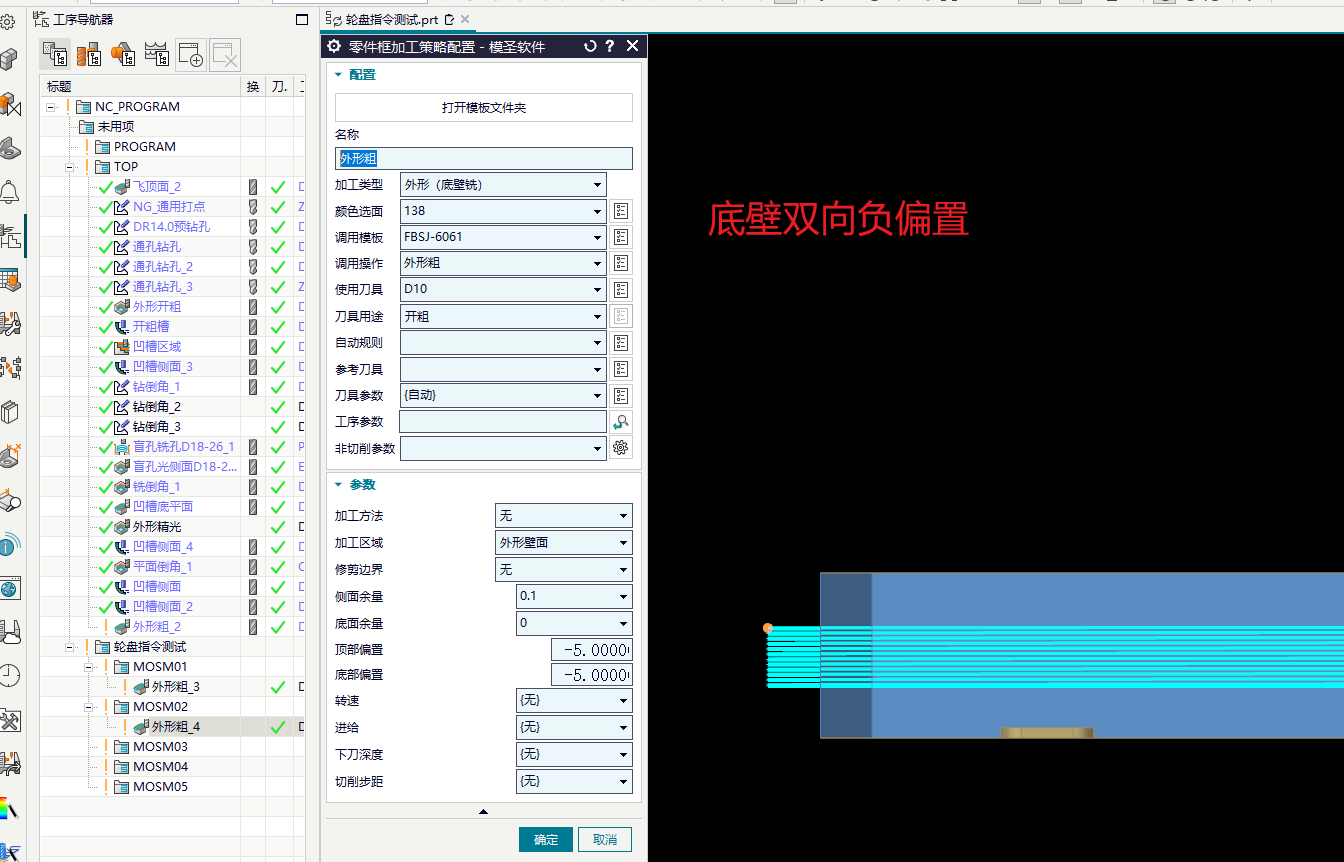Click the list icon beside 使用刀具 D10
Viewport: 1344px width, 862px height.
coord(621,290)
